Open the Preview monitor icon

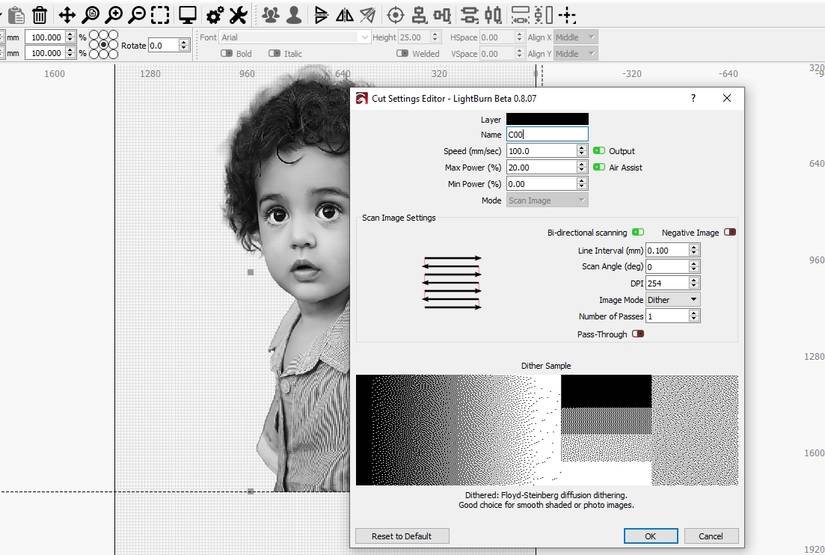[187, 15]
